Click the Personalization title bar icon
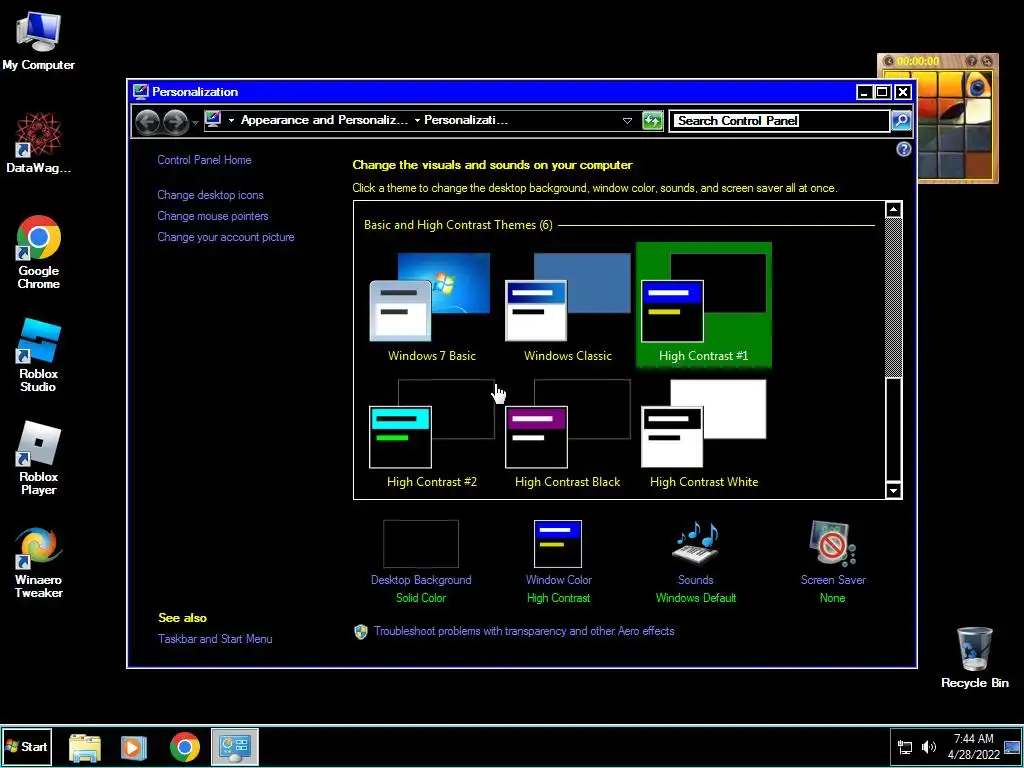This screenshot has height=768, width=1024. coord(140,91)
